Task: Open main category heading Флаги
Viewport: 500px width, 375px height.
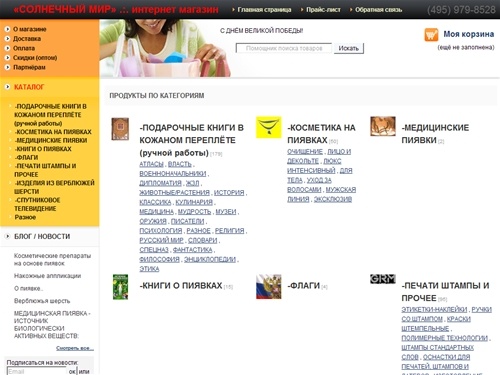Action: coord(304,285)
